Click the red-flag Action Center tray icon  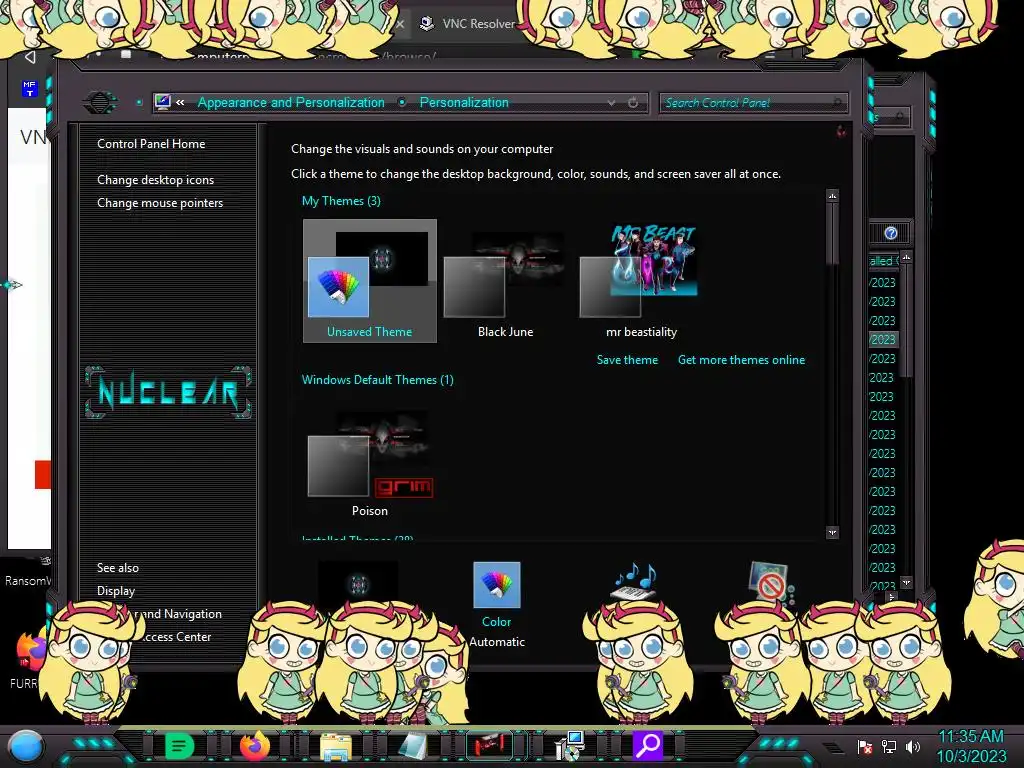(864, 746)
